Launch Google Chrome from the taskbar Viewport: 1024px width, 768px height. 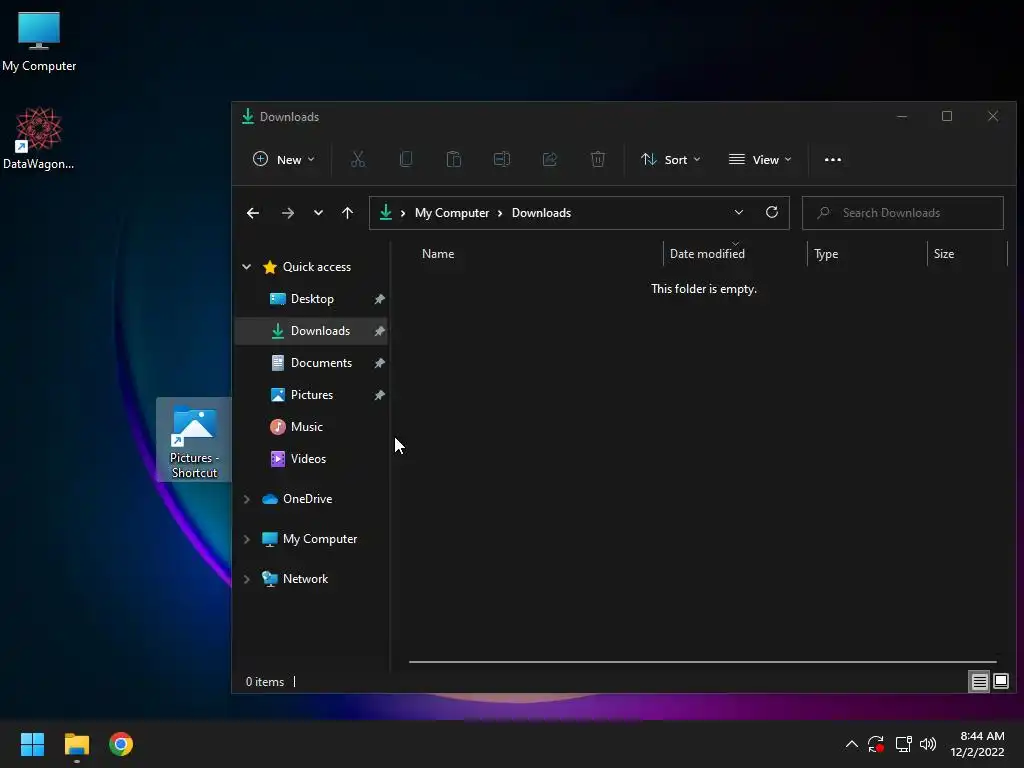click(x=121, y=744)
